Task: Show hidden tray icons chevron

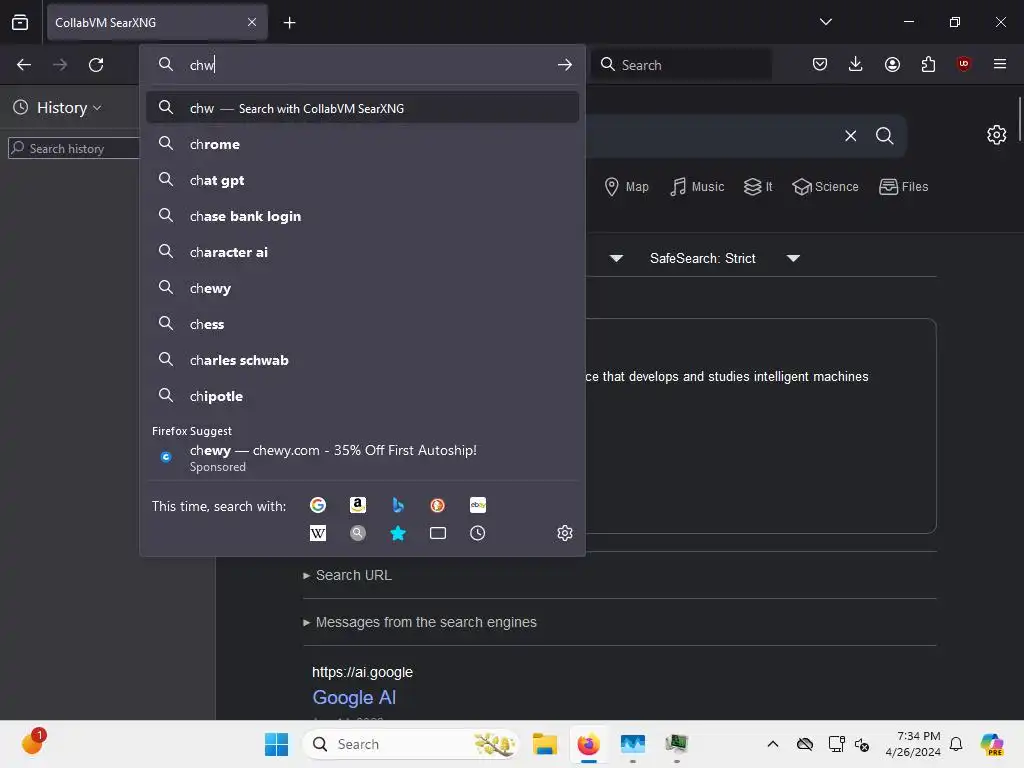Action: 773,744
